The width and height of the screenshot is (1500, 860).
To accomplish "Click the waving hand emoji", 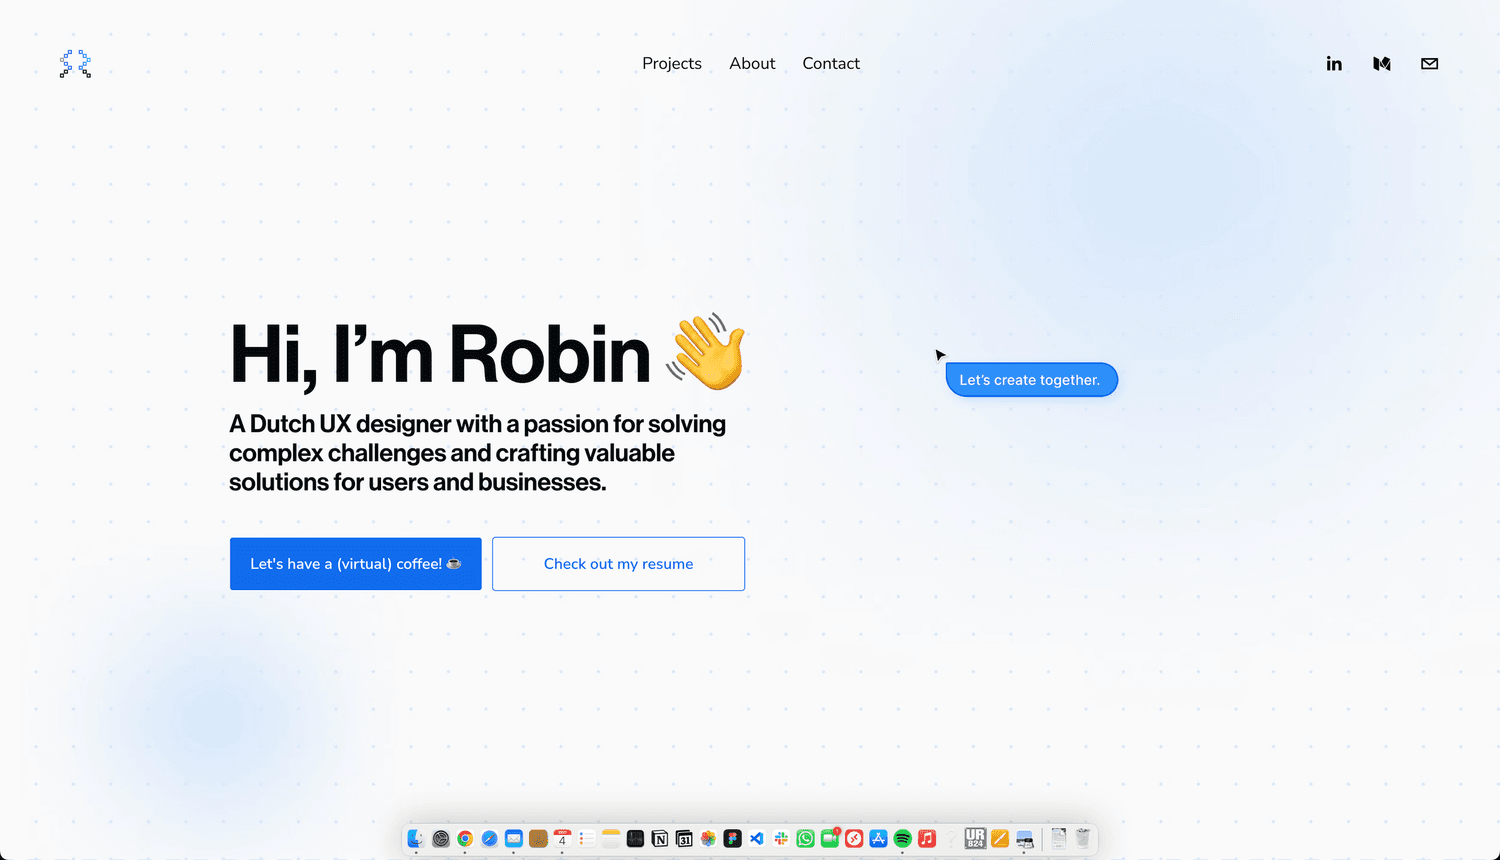I will (x=708, y=352).
